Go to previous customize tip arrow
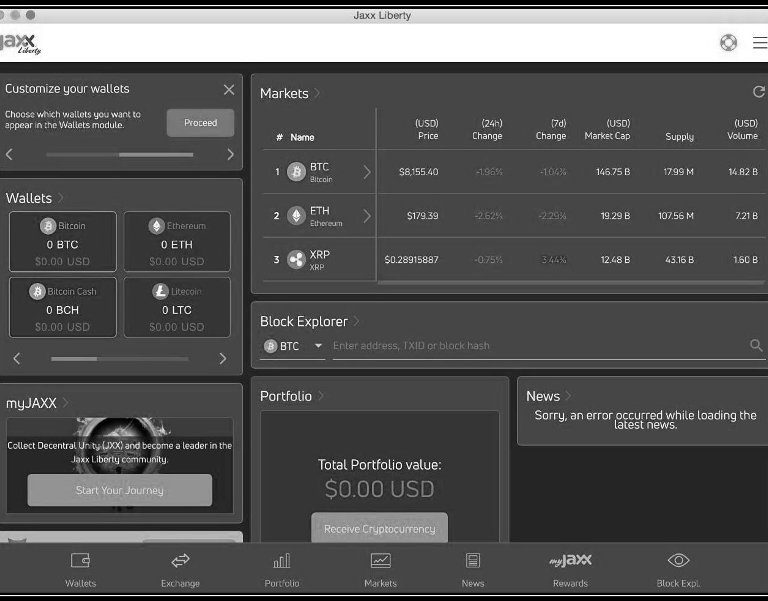768x601 pixels. pos(9,154)
